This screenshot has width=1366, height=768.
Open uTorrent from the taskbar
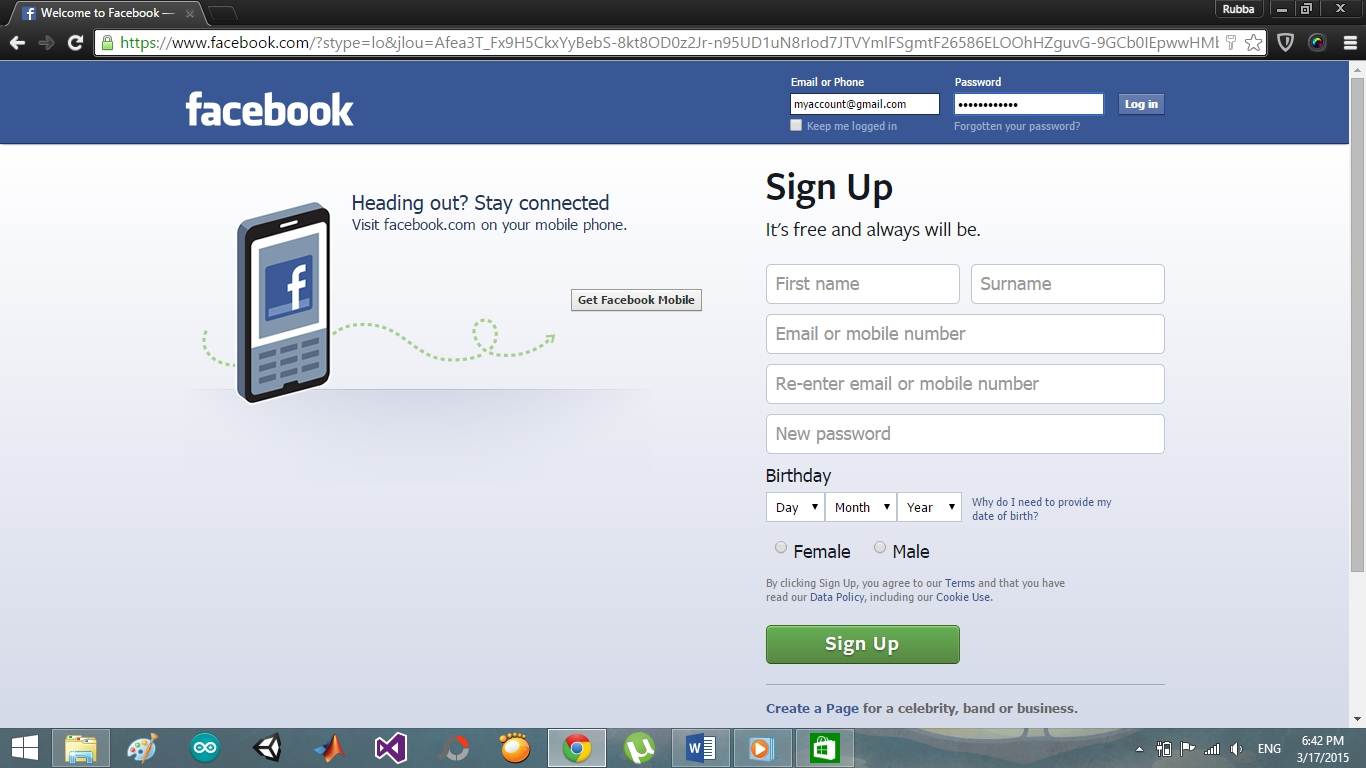(639, 748)
